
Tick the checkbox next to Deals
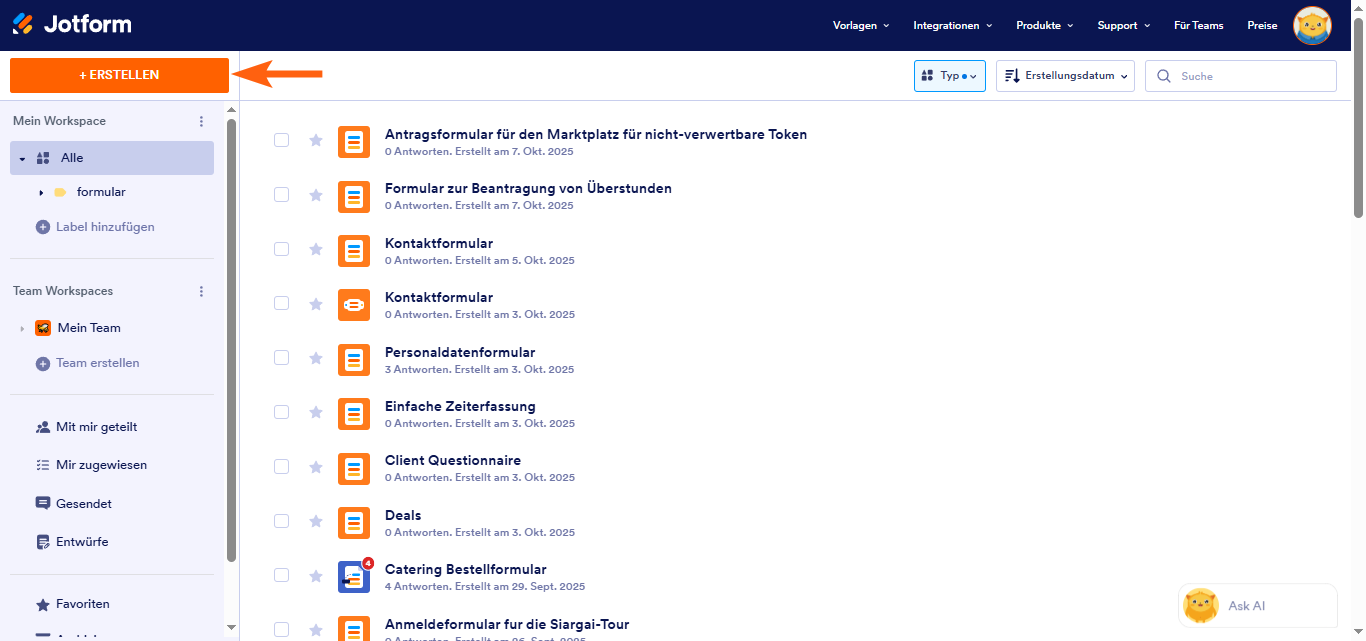point(281,521)
